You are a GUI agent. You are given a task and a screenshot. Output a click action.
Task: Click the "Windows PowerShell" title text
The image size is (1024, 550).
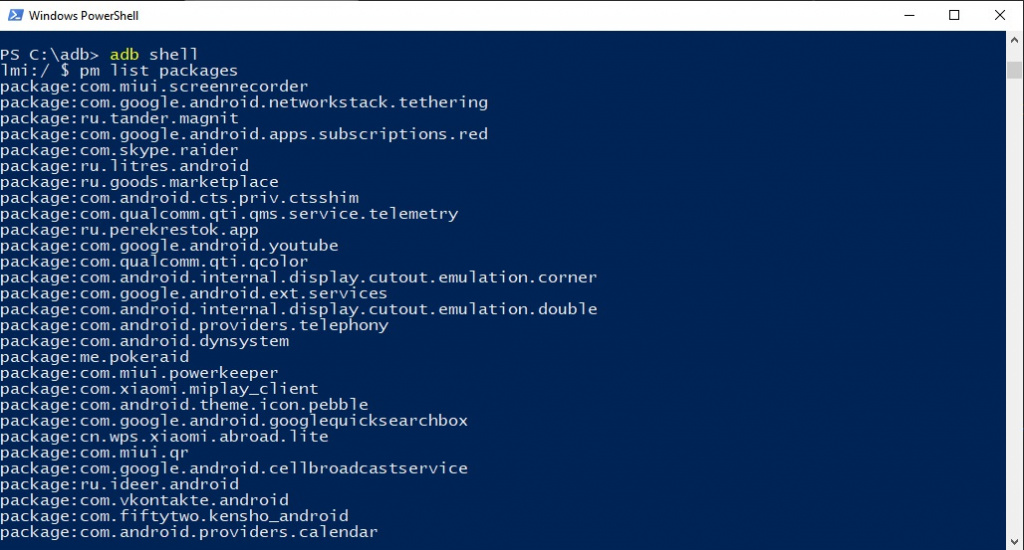pyautogui.click(x=84, y=16)
